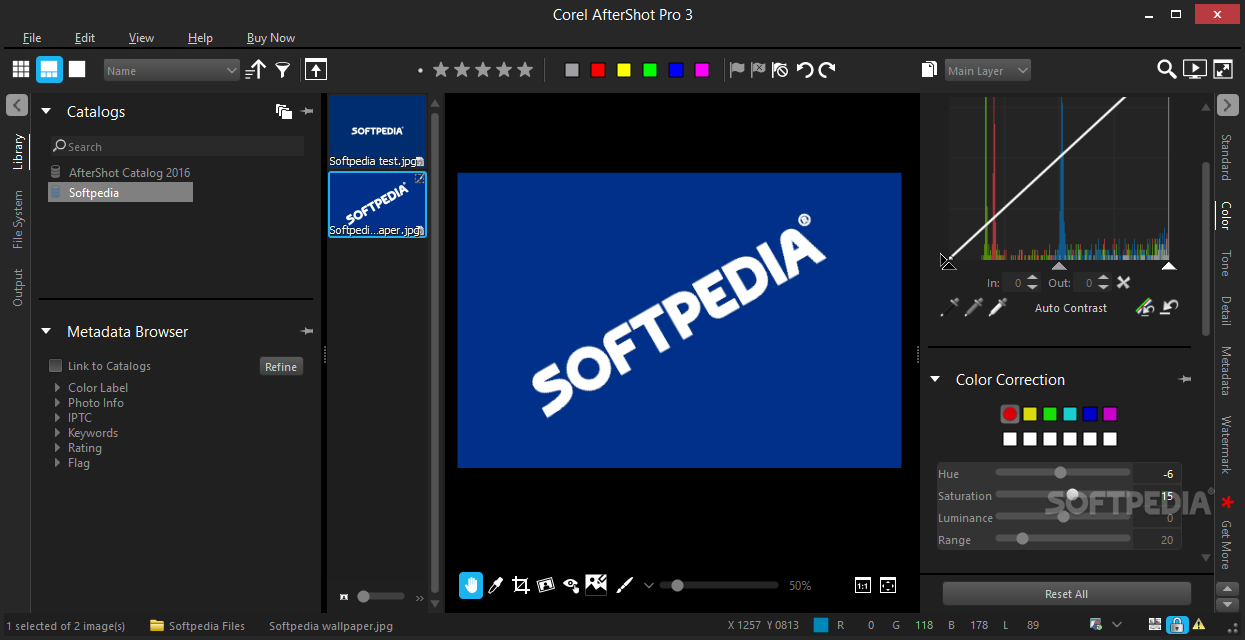Click the catalog Search field
1245x640 pixels.
(177, 147)
